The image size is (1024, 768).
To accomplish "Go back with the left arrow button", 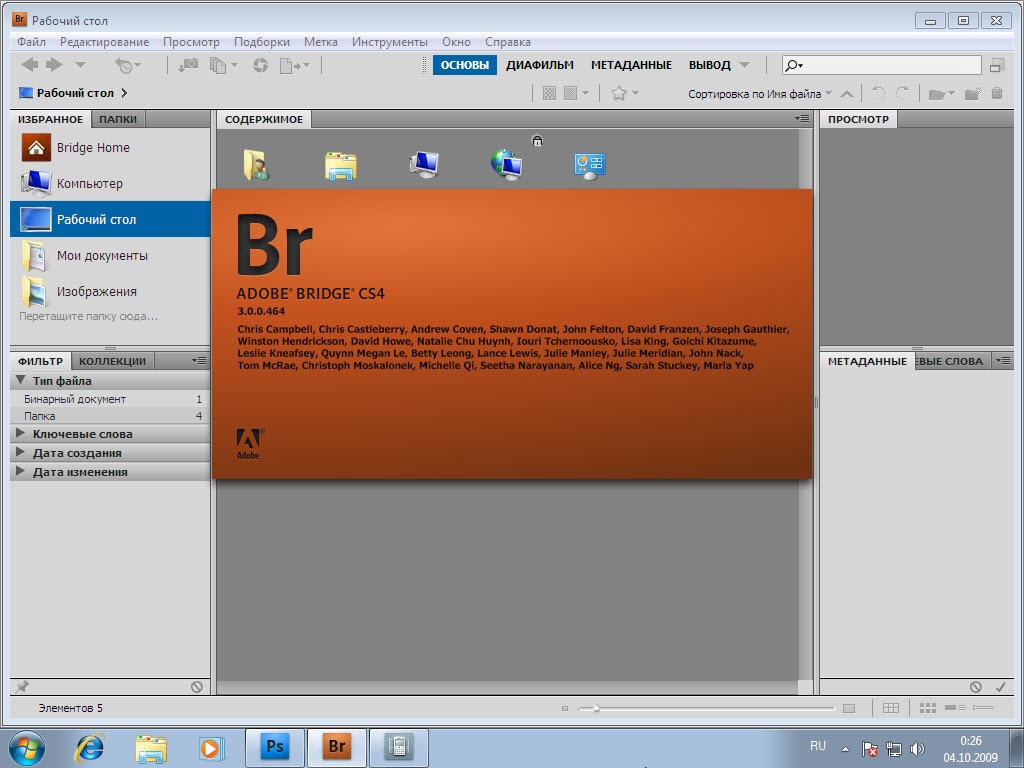I will click(x=29, y=65).
